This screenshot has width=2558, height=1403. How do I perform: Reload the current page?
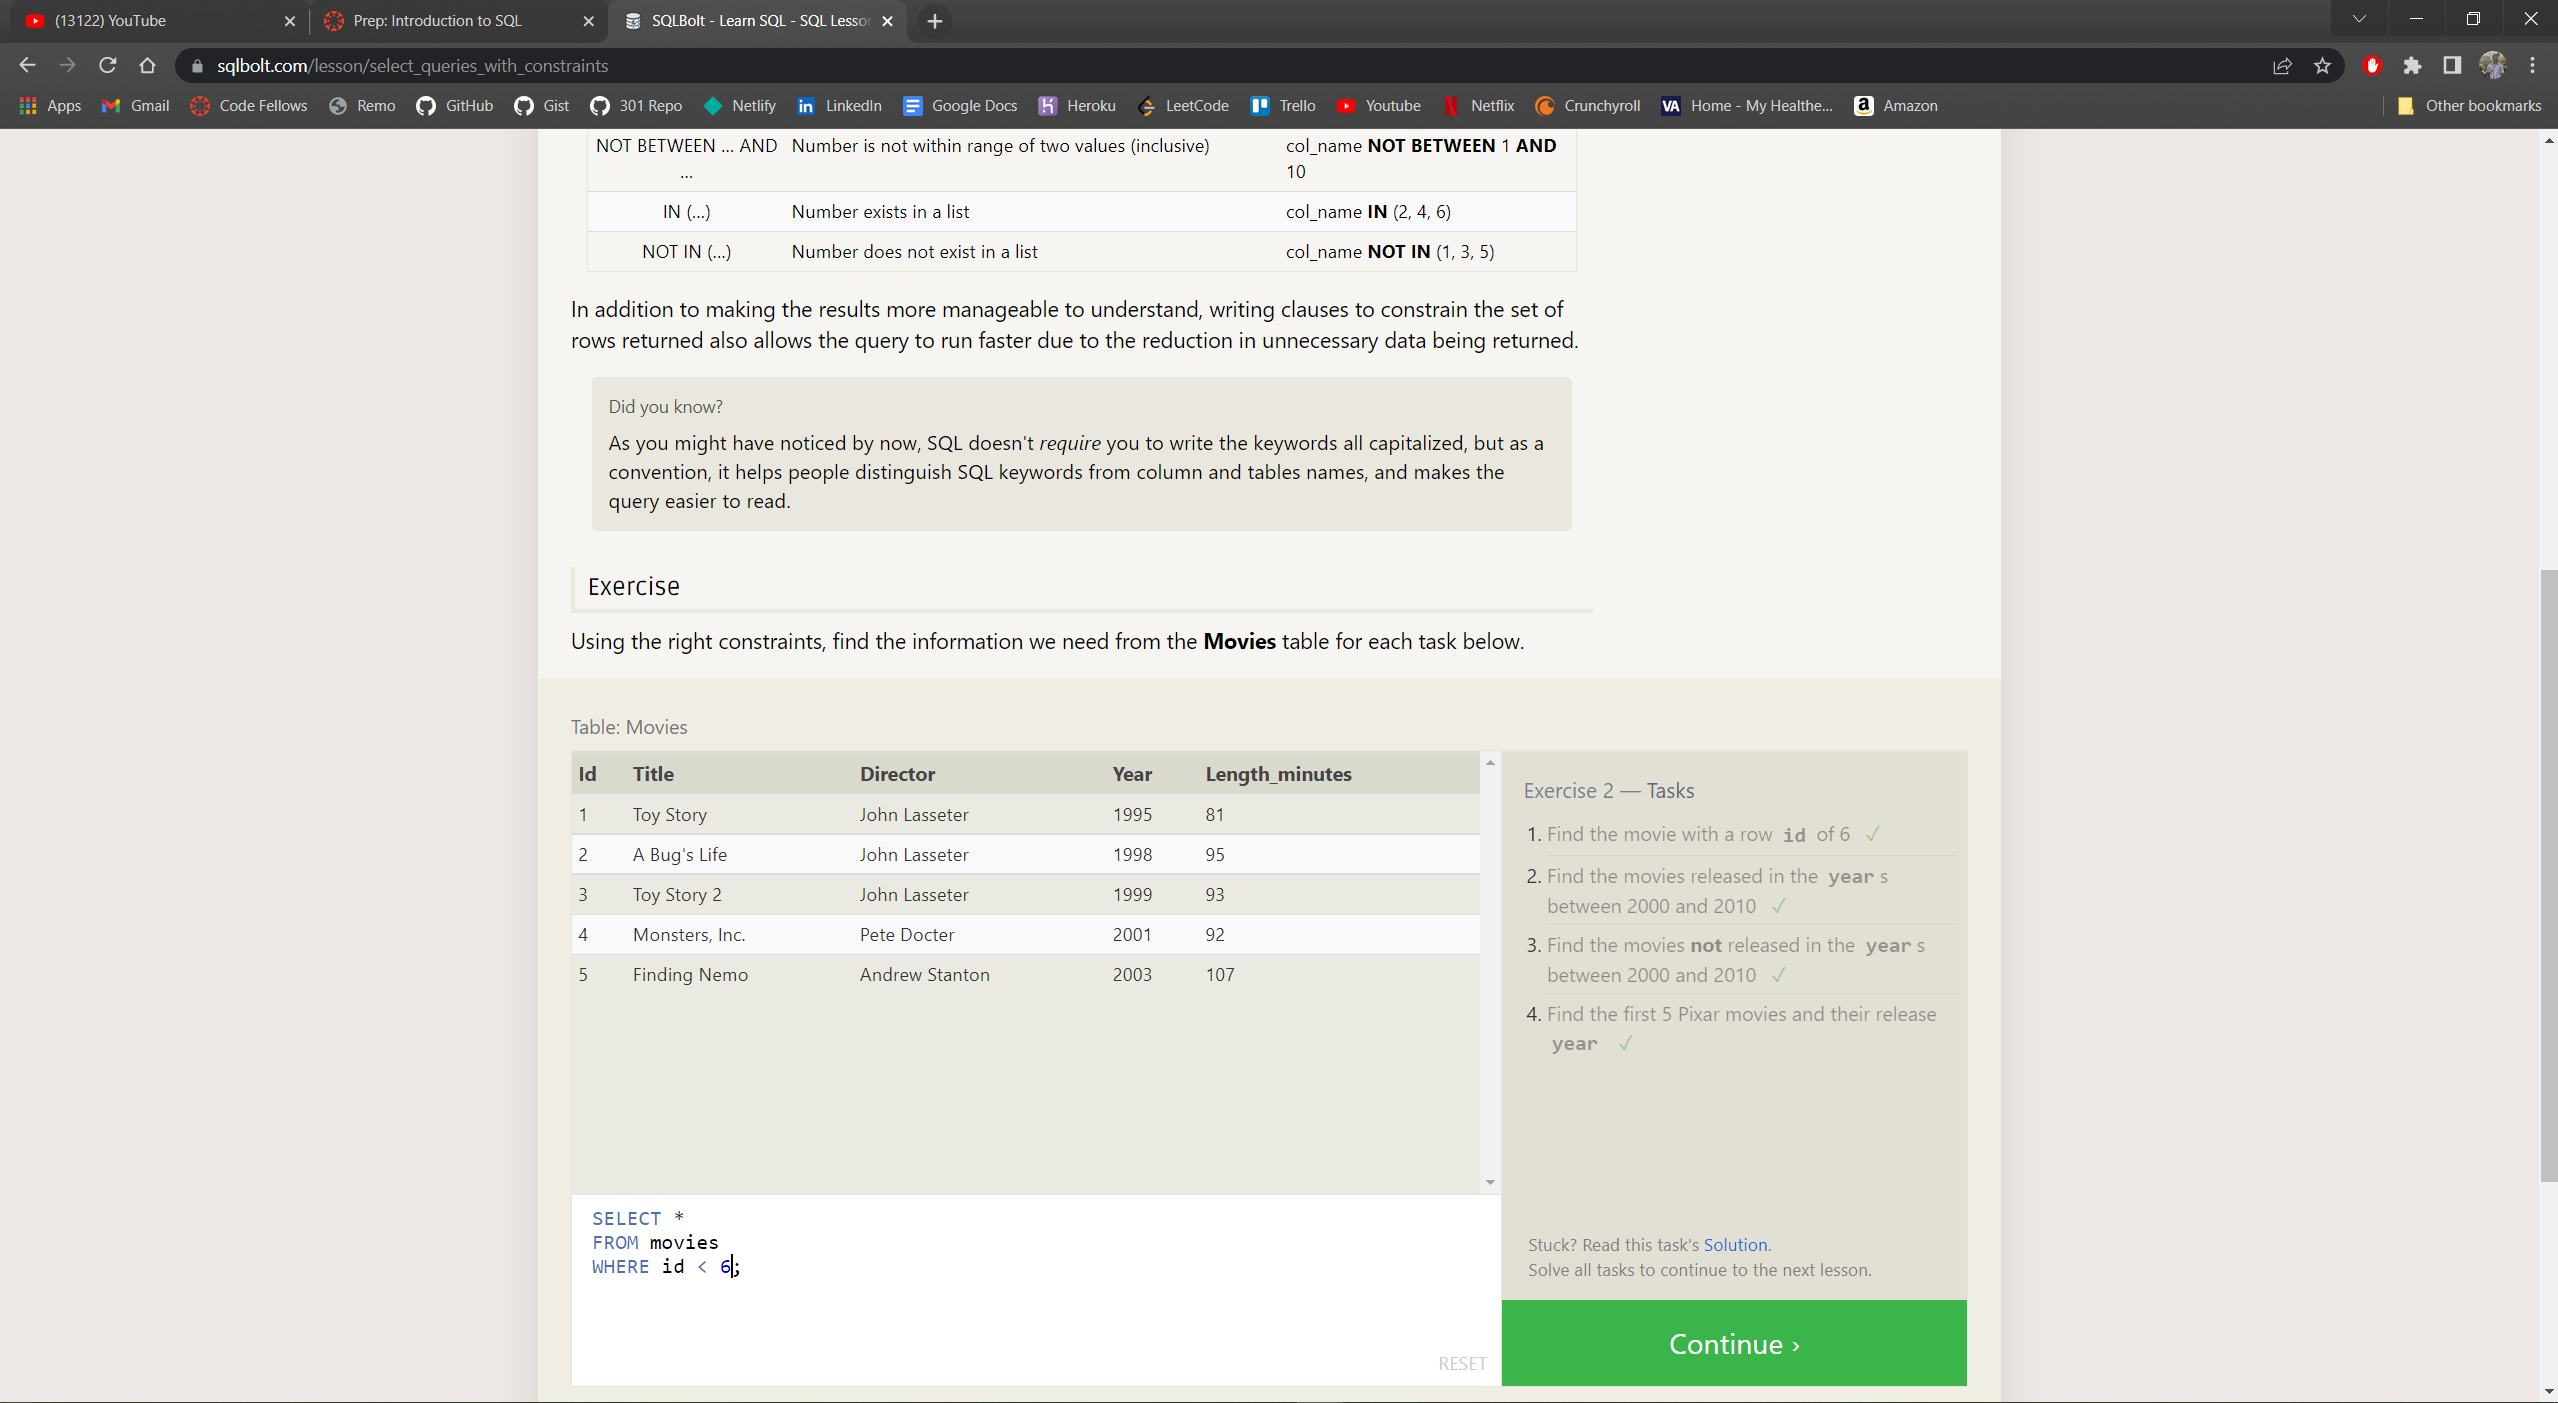click(108, 66)
